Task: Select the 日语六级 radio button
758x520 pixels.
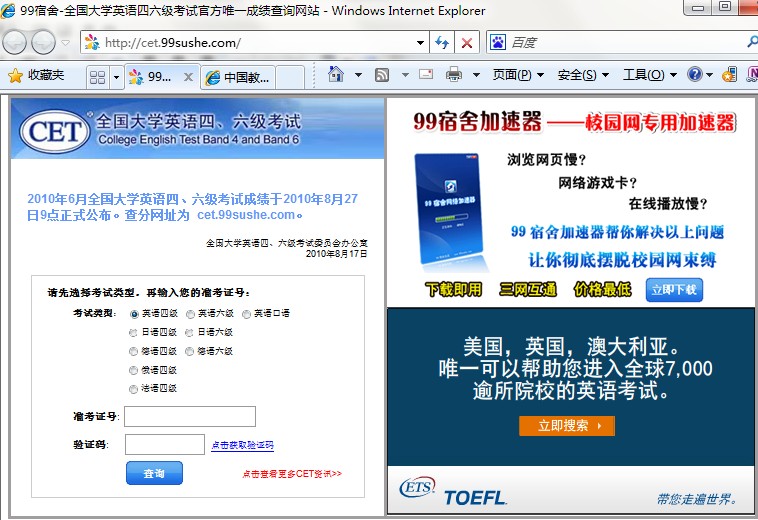Action: click(190, 332)
